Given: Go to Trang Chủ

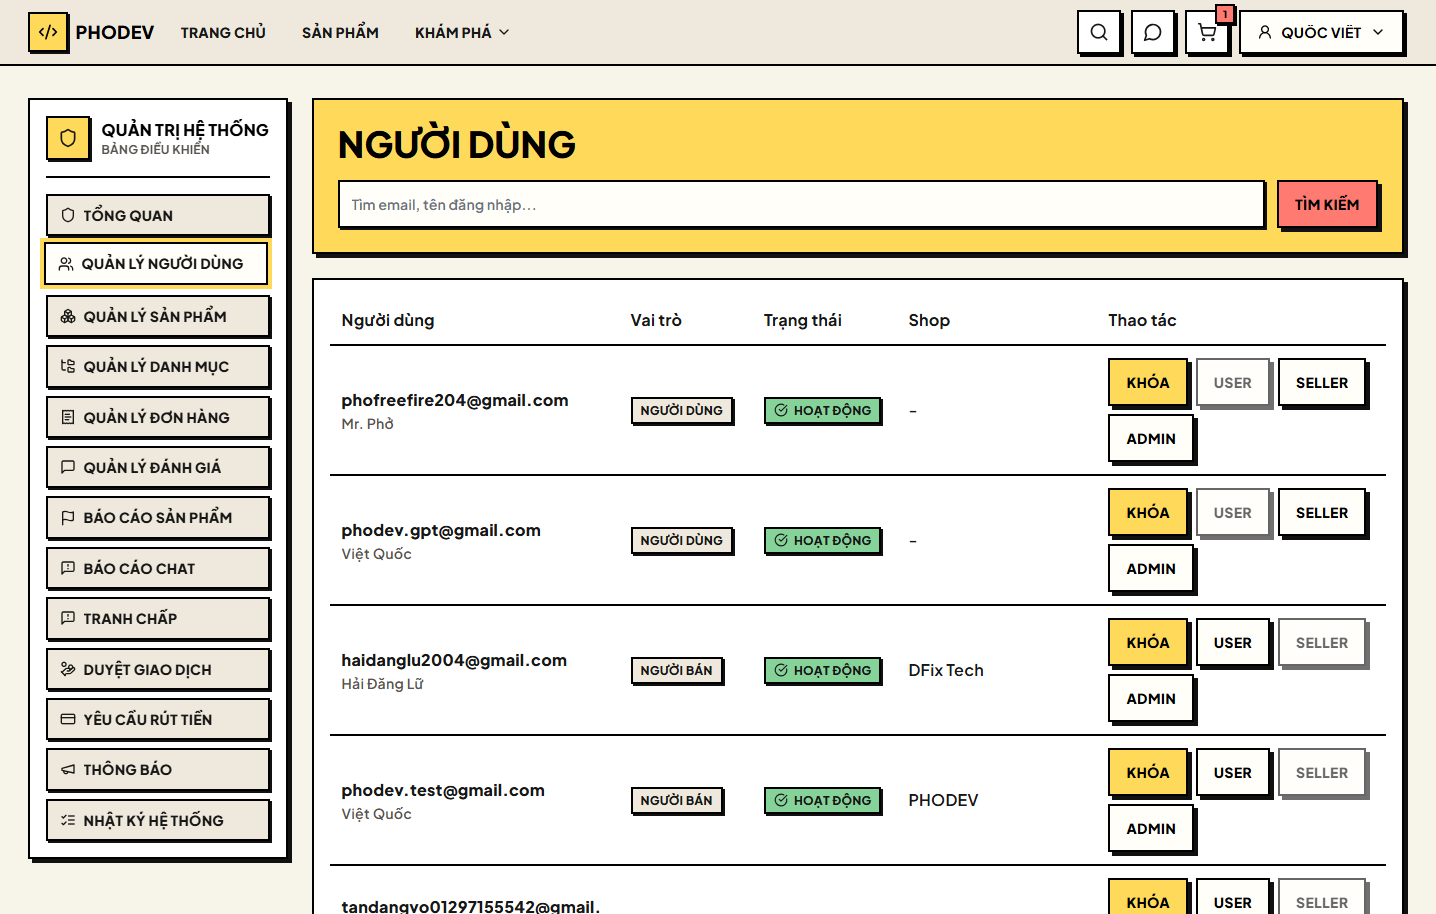Looking at the screenshot, I should coord(223,32).
